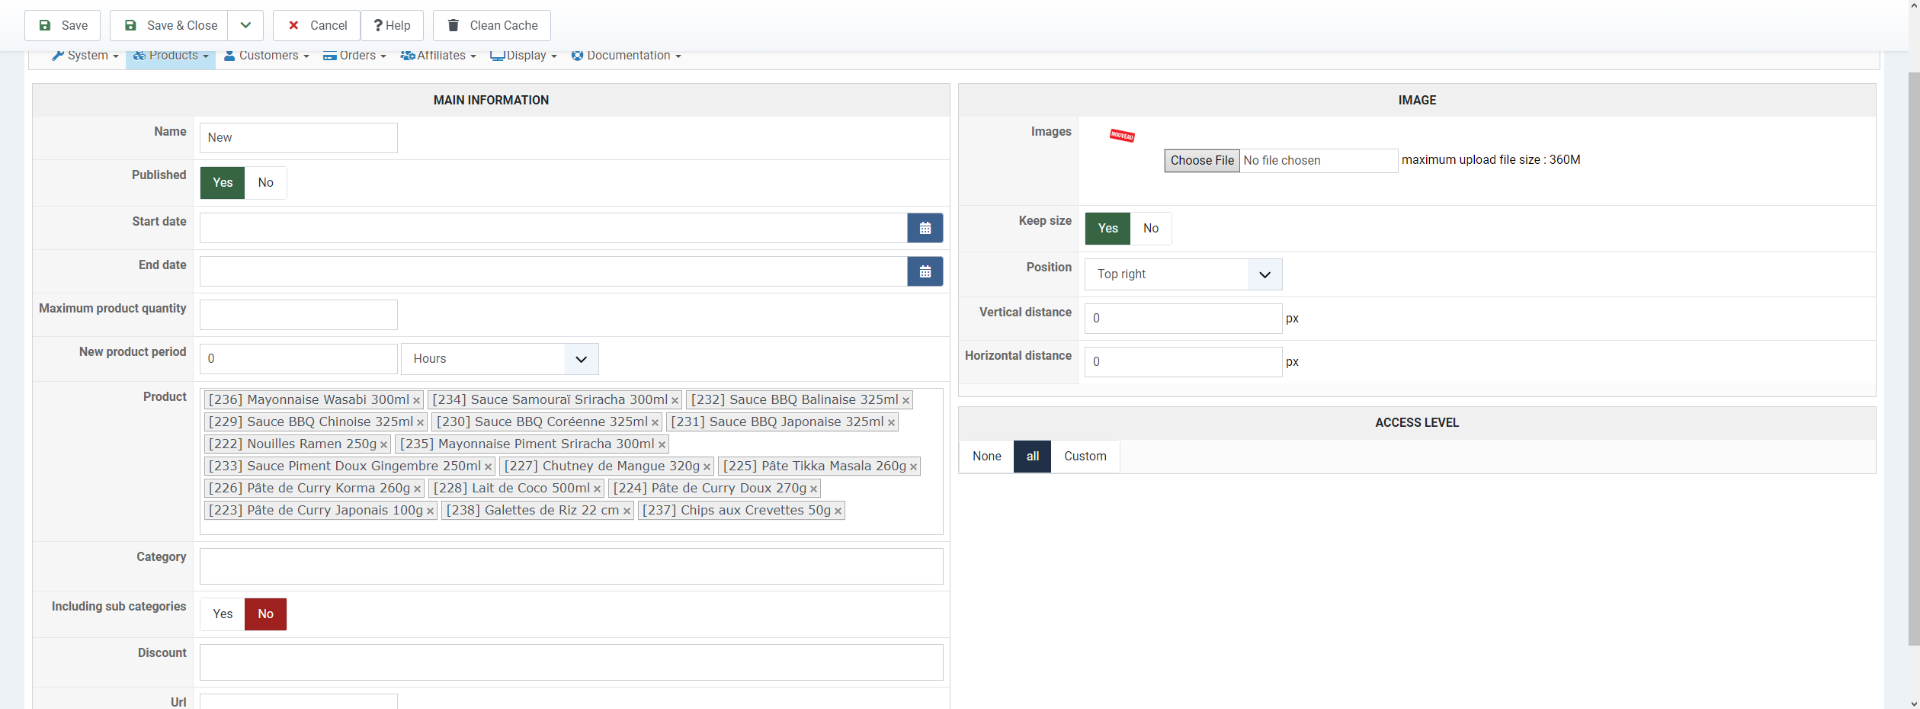Remove Pâte de Curry Doux tag
Image resolution: width=1920 pixels, height=709 pixels.
(x=814, y=488)
